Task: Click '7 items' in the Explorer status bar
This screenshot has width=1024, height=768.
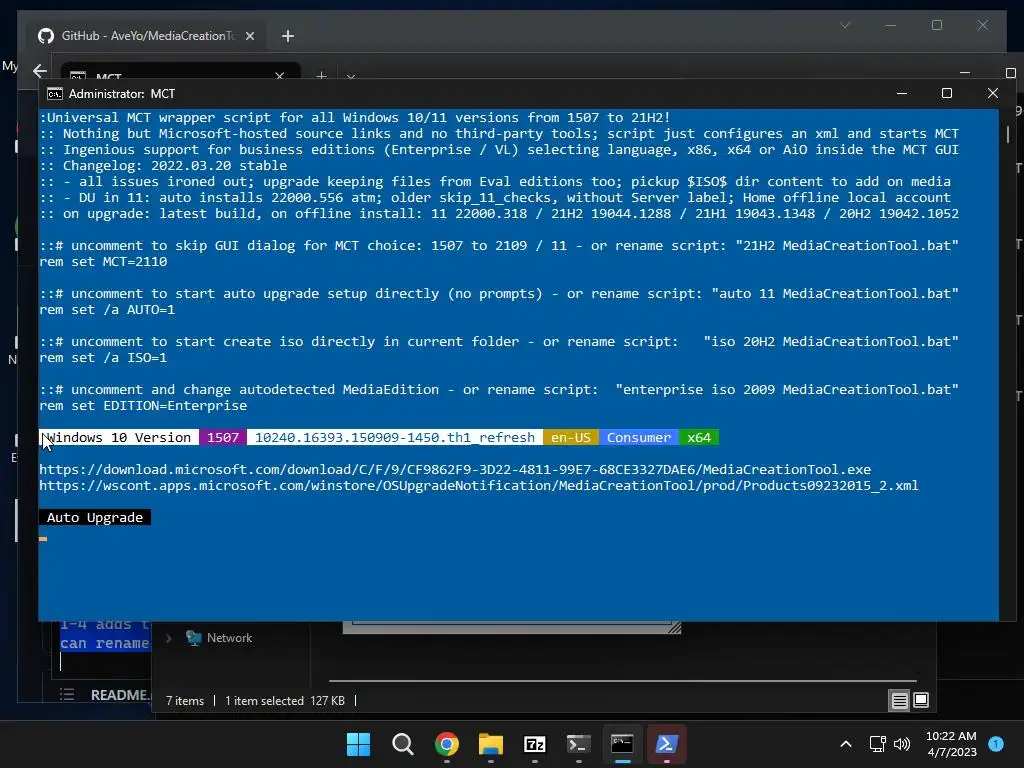Action: point(185,701)
